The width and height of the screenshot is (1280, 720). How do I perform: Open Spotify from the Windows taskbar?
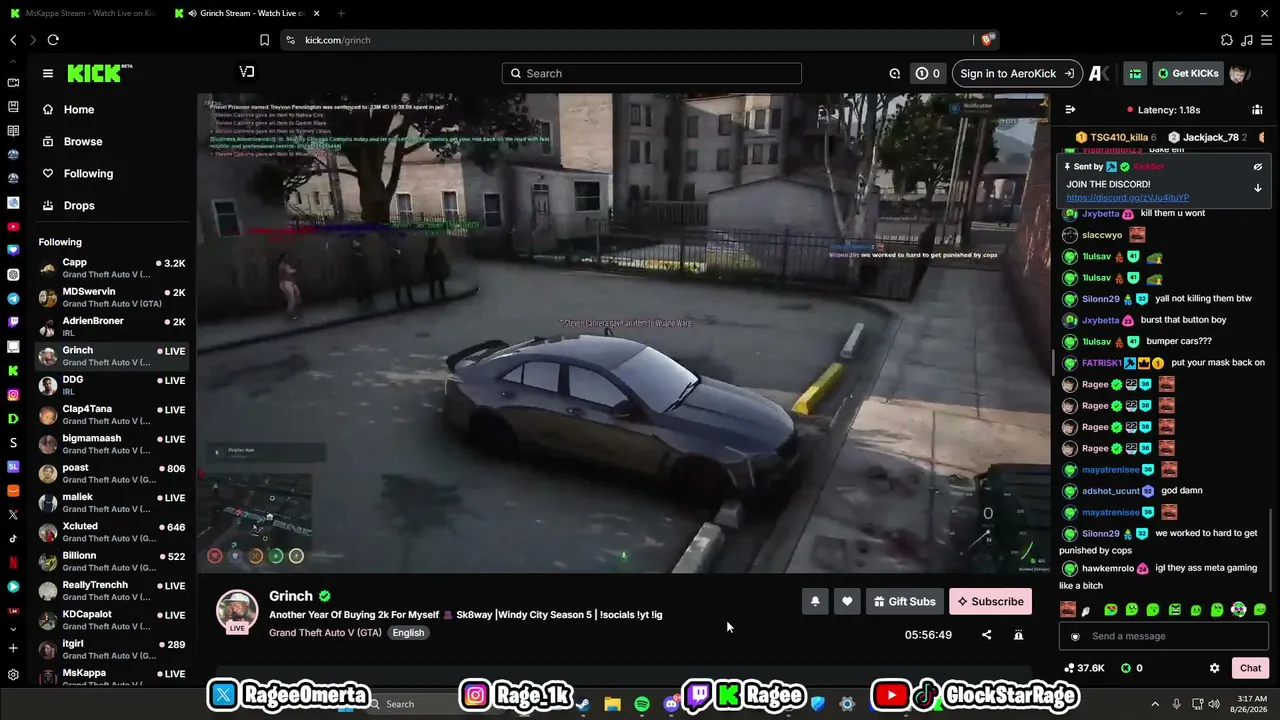642,704
